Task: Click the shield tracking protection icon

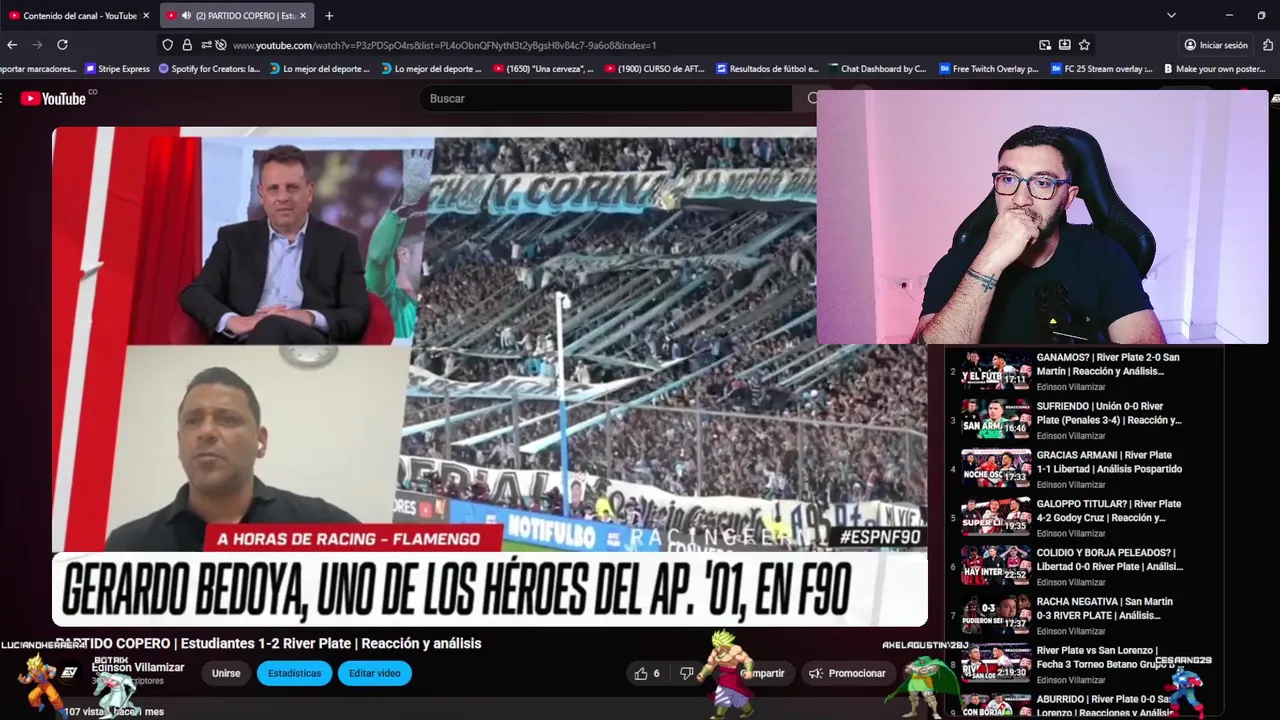Action: click(168, 45)
